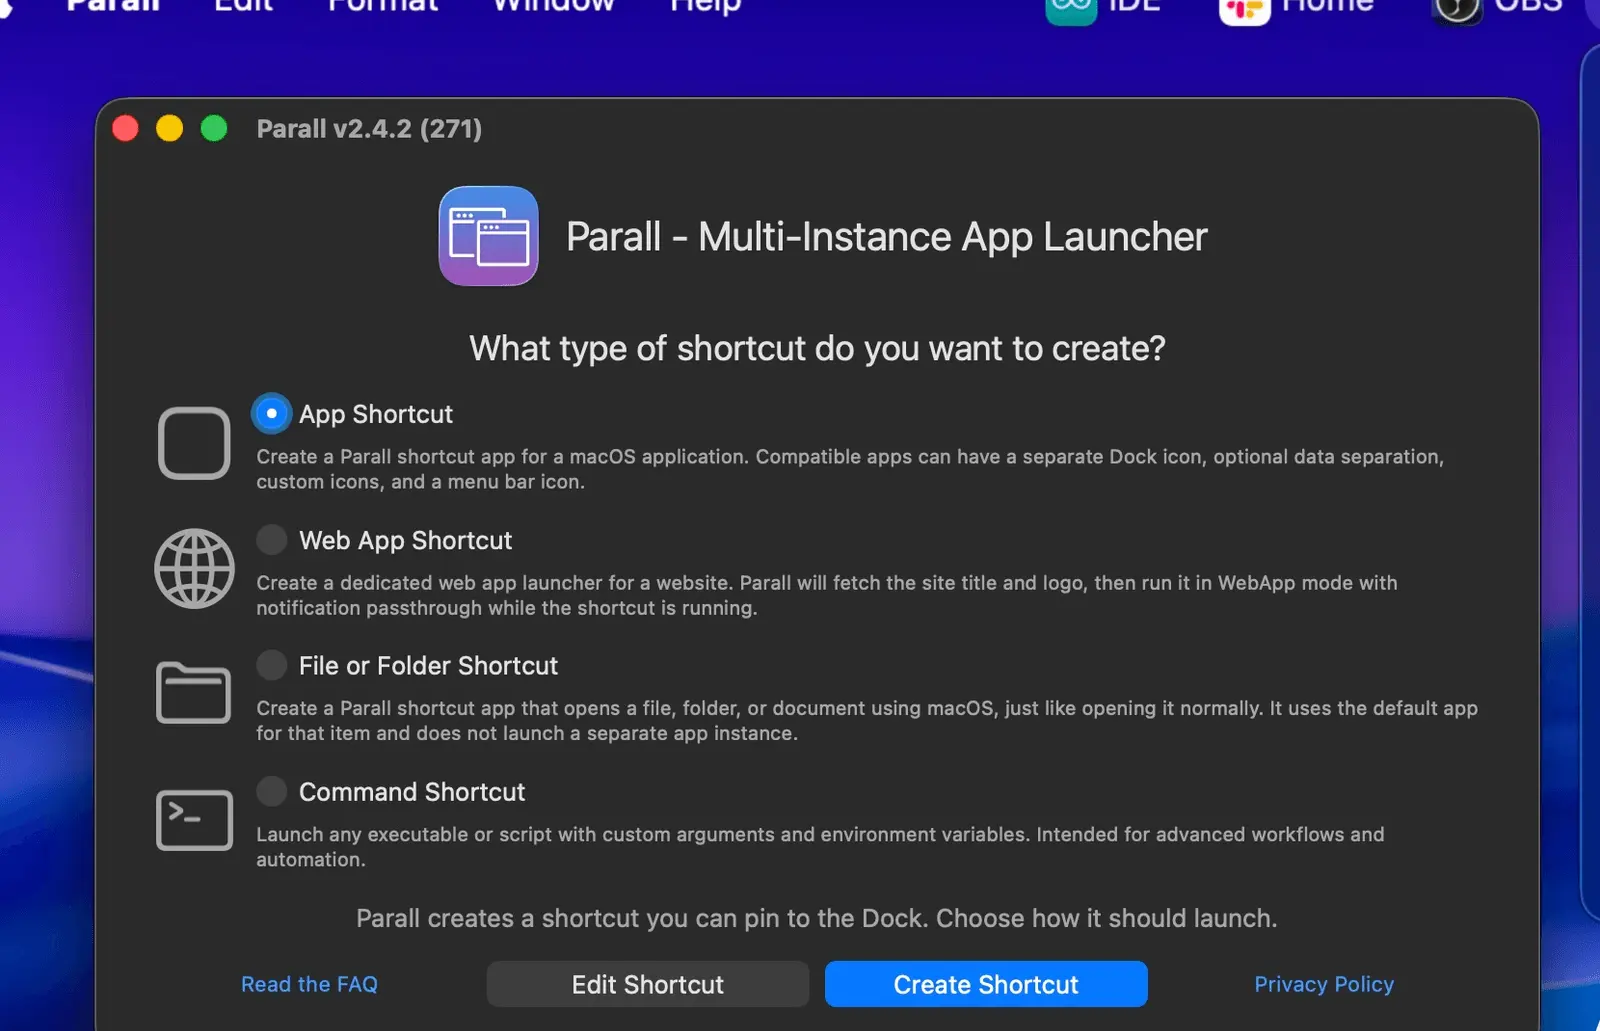
Task: Click the Web App Shortcut globe icon
Action: (x=194, y=568)
